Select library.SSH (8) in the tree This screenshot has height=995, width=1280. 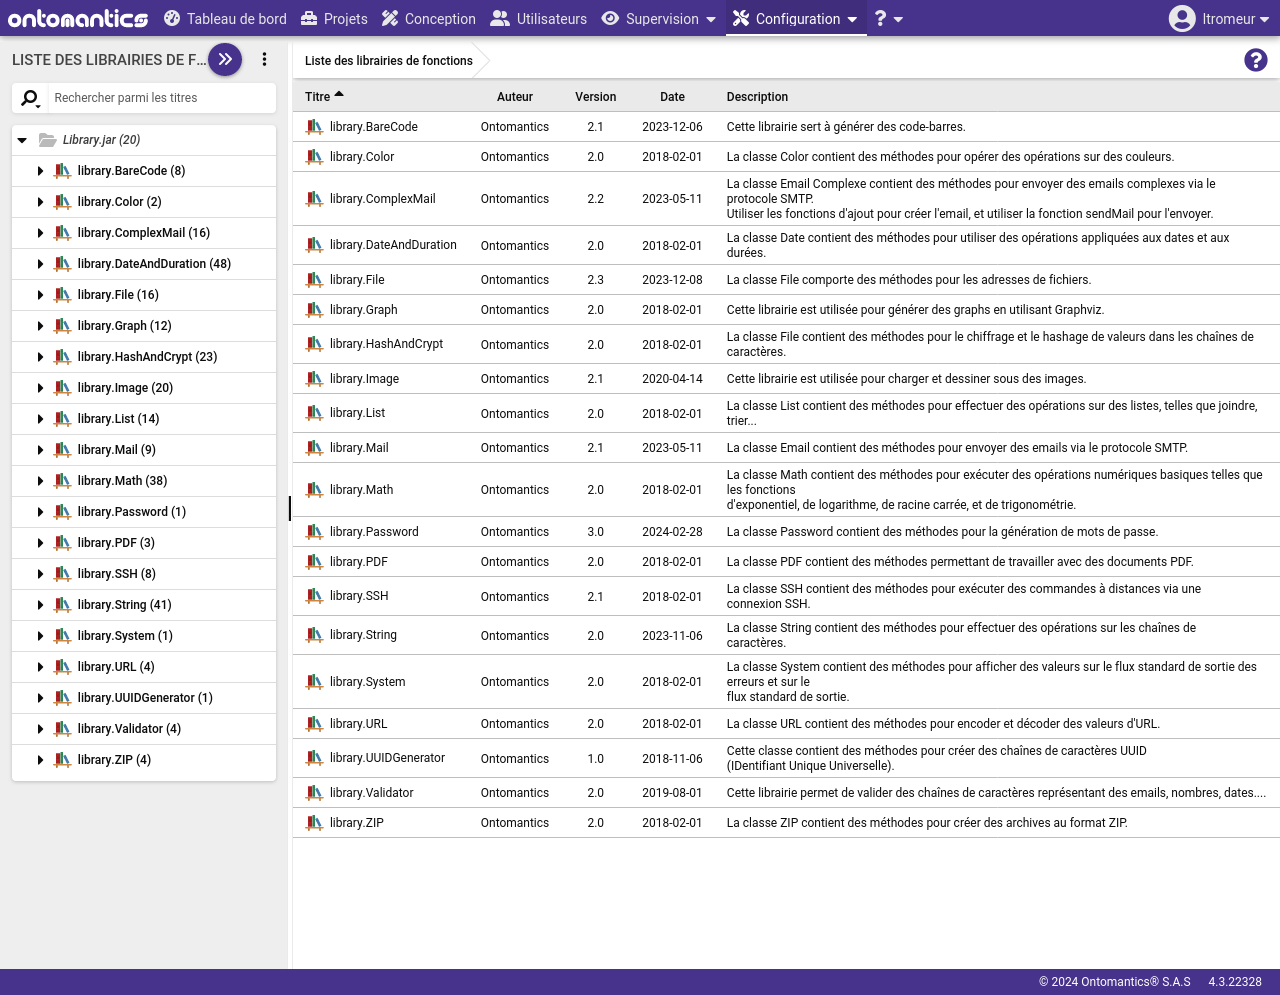click(117, 574)
